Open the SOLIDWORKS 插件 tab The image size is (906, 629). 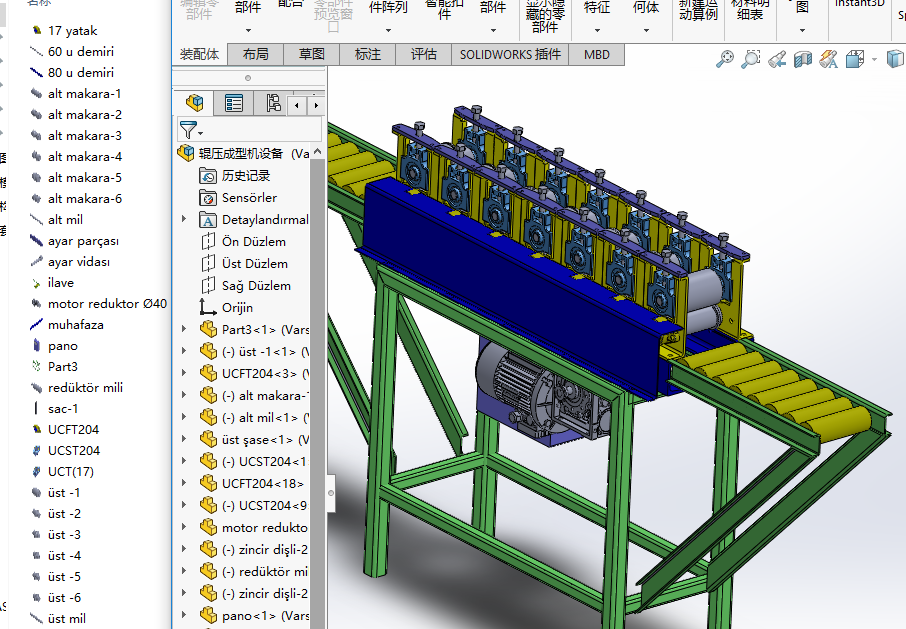pyautogui.click(x=510, y=55)
